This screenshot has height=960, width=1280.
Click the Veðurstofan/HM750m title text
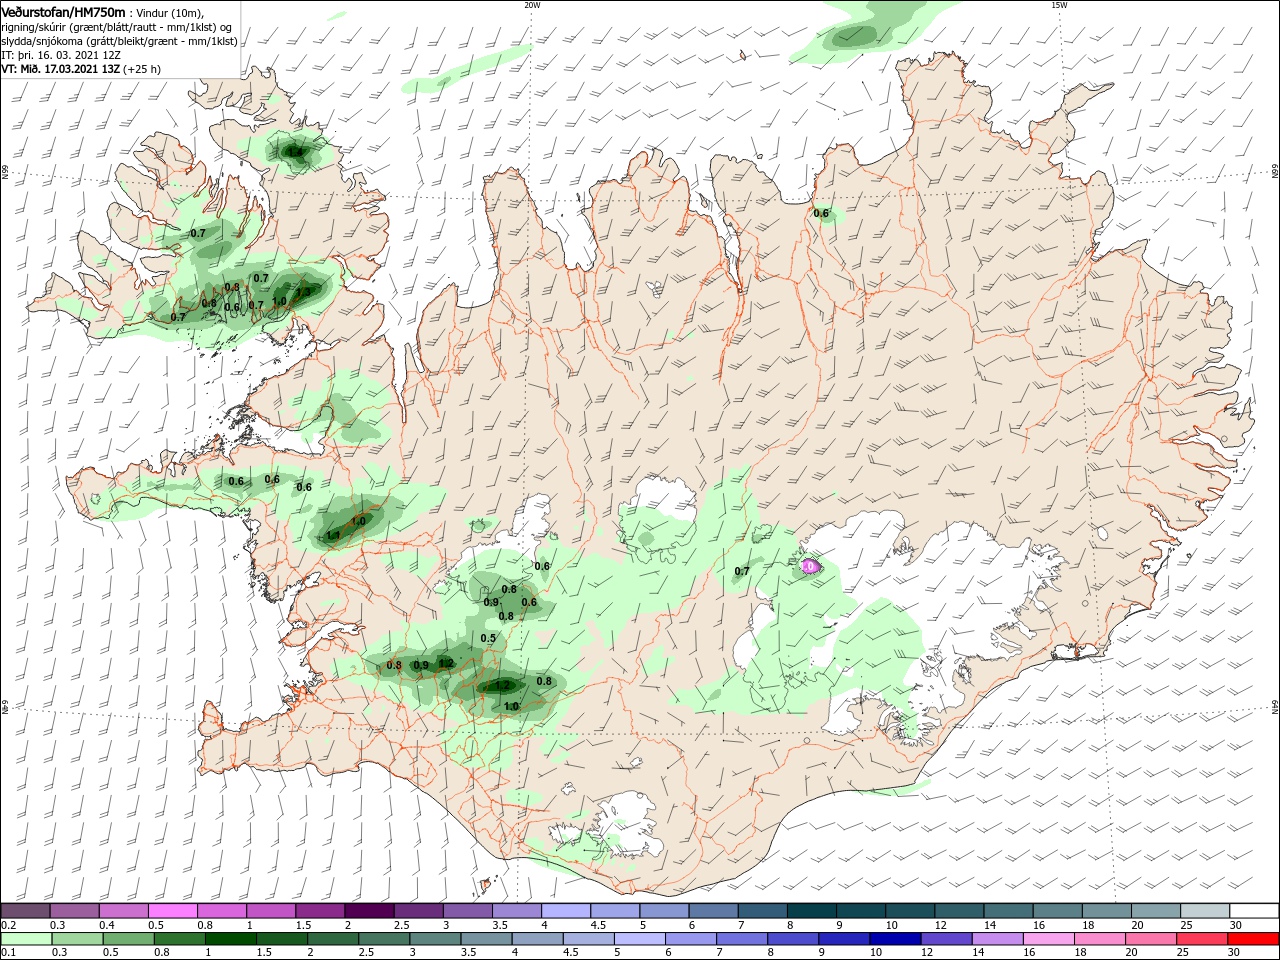[63, 12]
